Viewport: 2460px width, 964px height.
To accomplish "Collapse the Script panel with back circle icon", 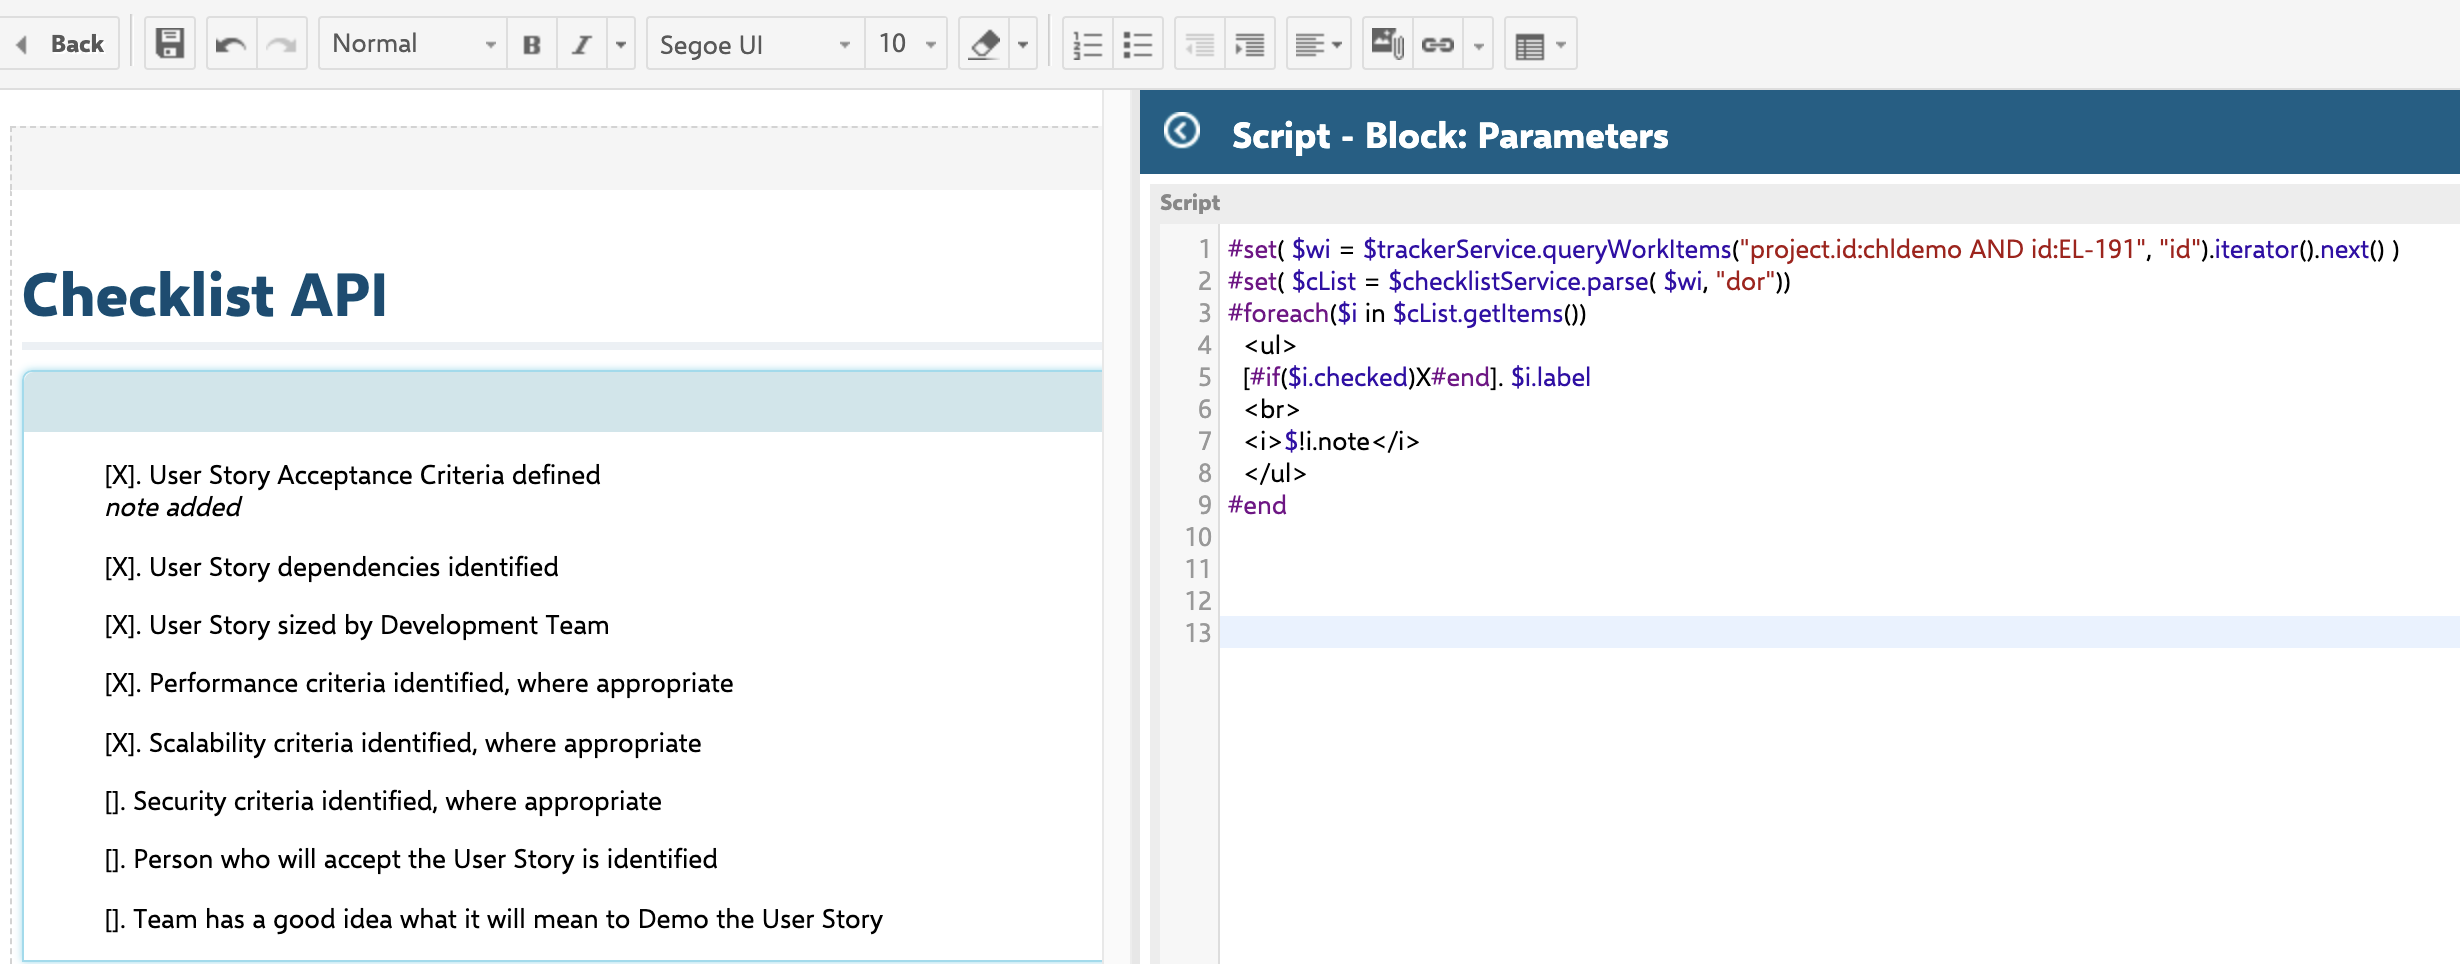I will click(x=1182, y=131).
